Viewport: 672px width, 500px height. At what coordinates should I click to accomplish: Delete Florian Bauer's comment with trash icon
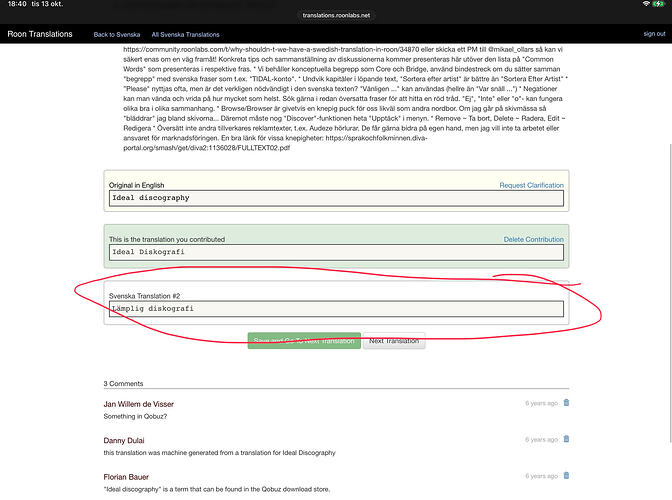click(566, 475)
